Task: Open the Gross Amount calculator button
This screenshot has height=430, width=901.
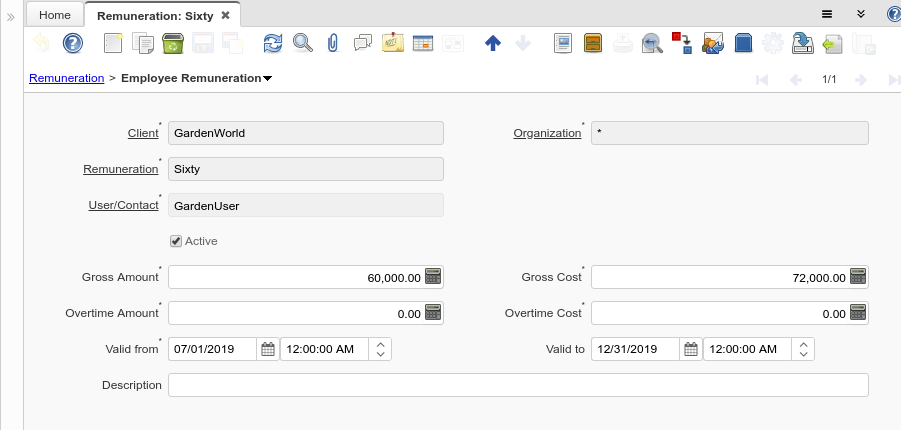Action: pos(433,277)
